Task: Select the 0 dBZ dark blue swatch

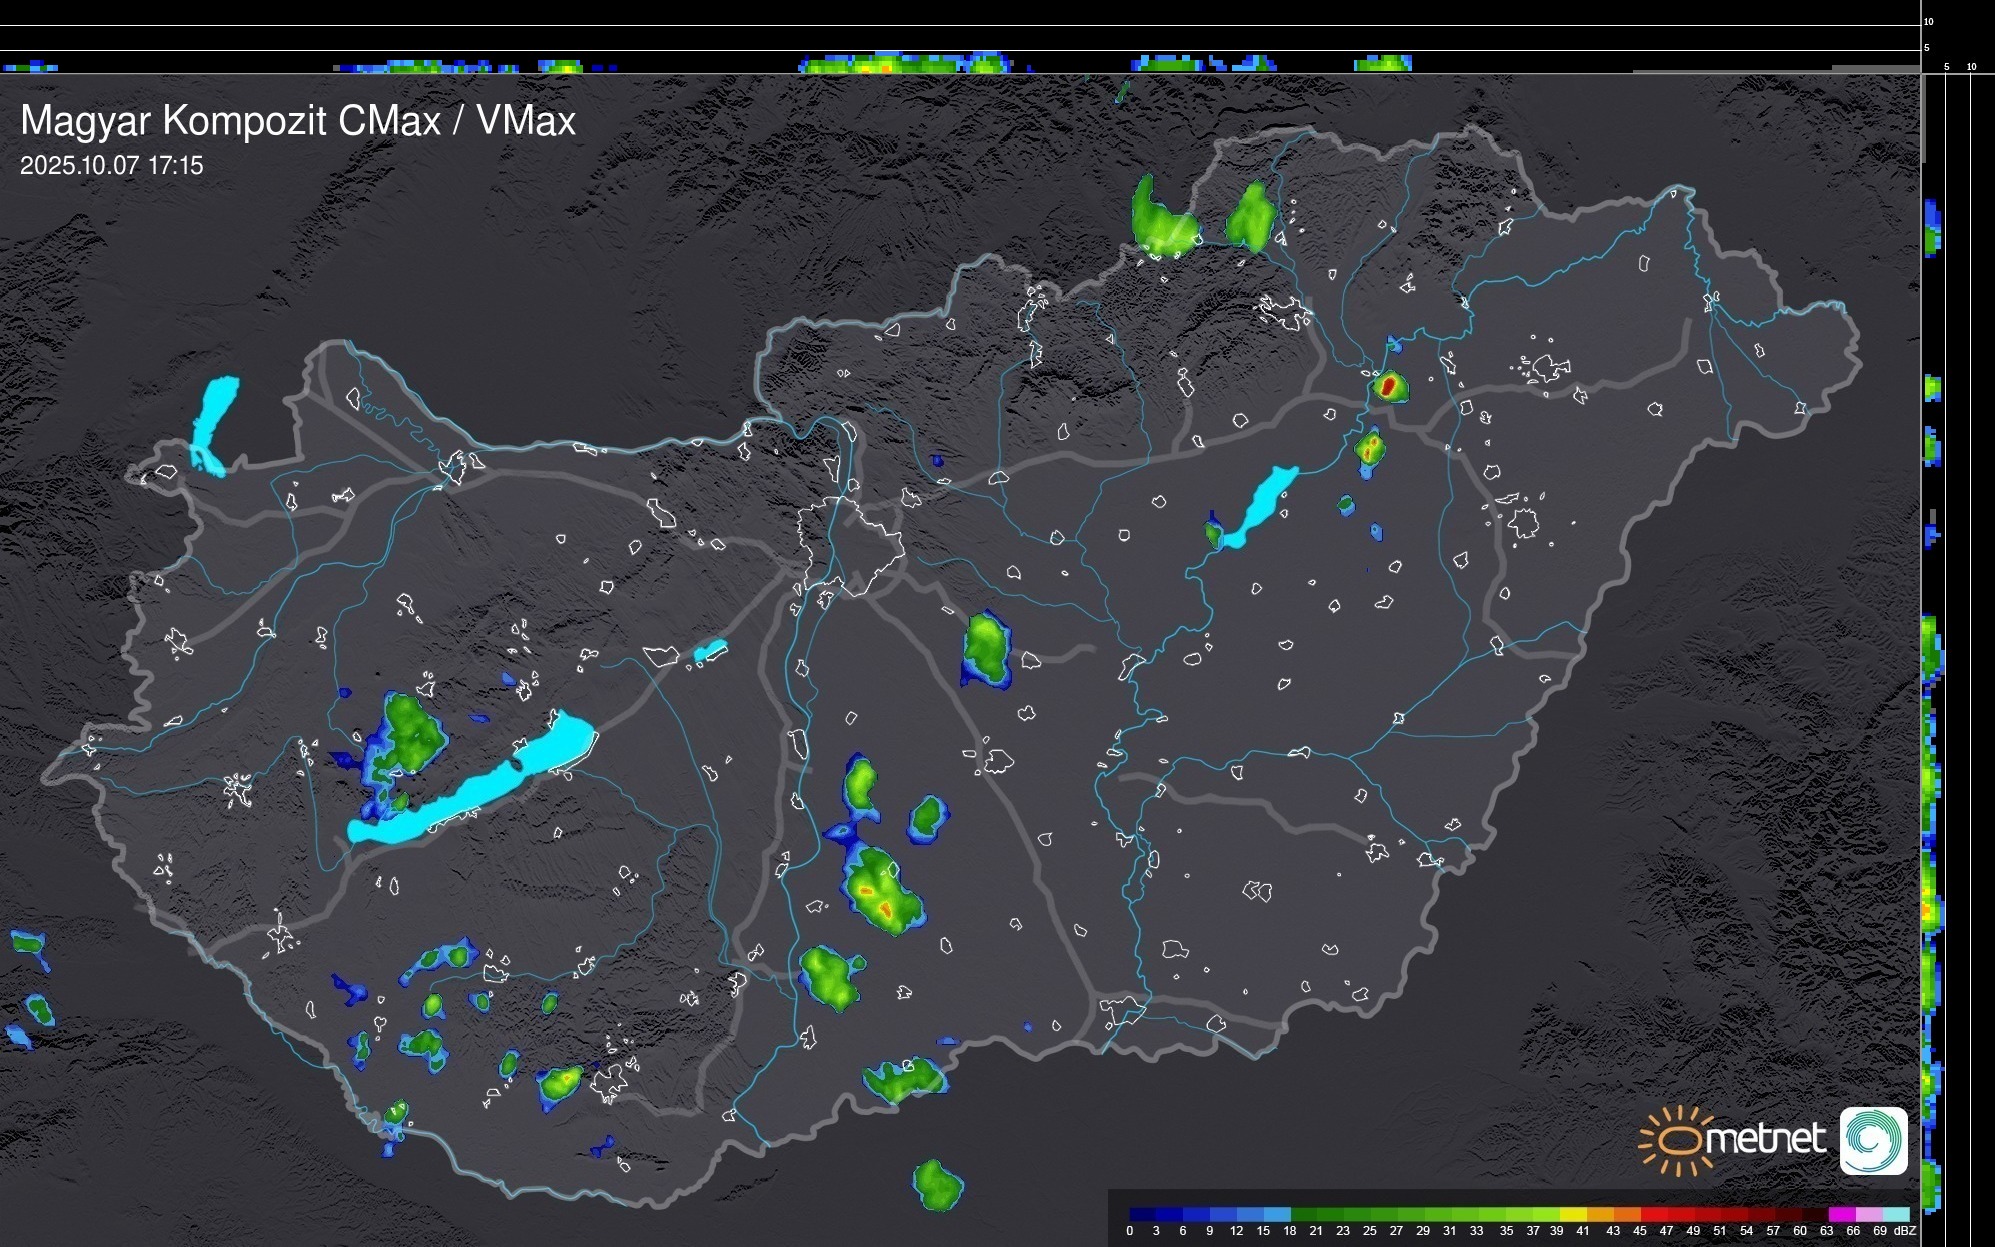Action: click(x=1142, y=1214)
